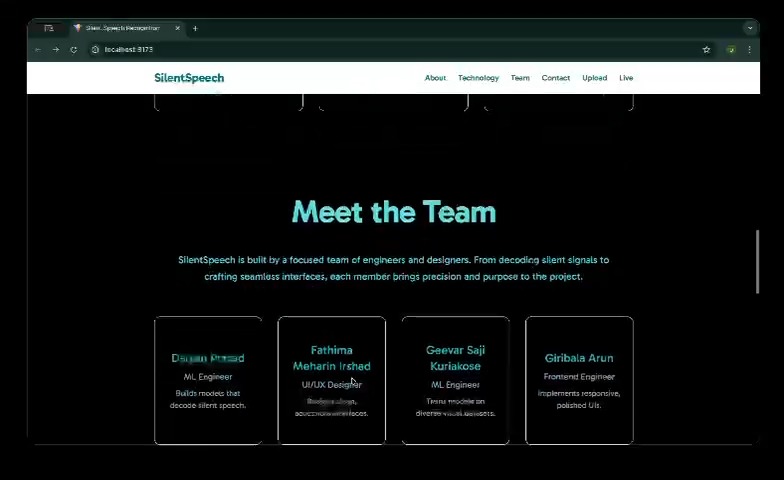Open the Live nav link

626,78
